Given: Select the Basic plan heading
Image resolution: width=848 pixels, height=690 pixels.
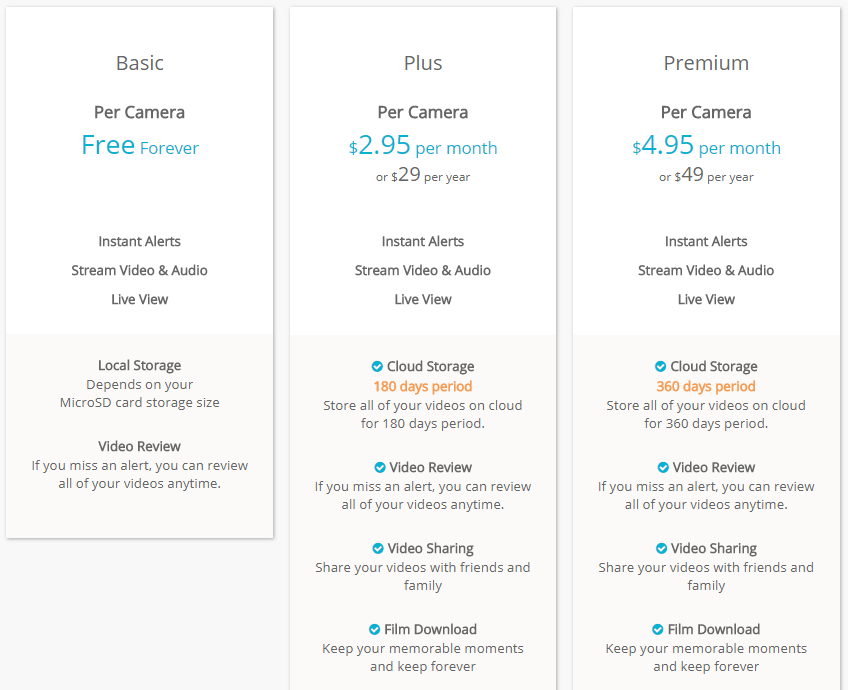Looking at the screenshot, I should pyautogui.click(x=140, y=63).
